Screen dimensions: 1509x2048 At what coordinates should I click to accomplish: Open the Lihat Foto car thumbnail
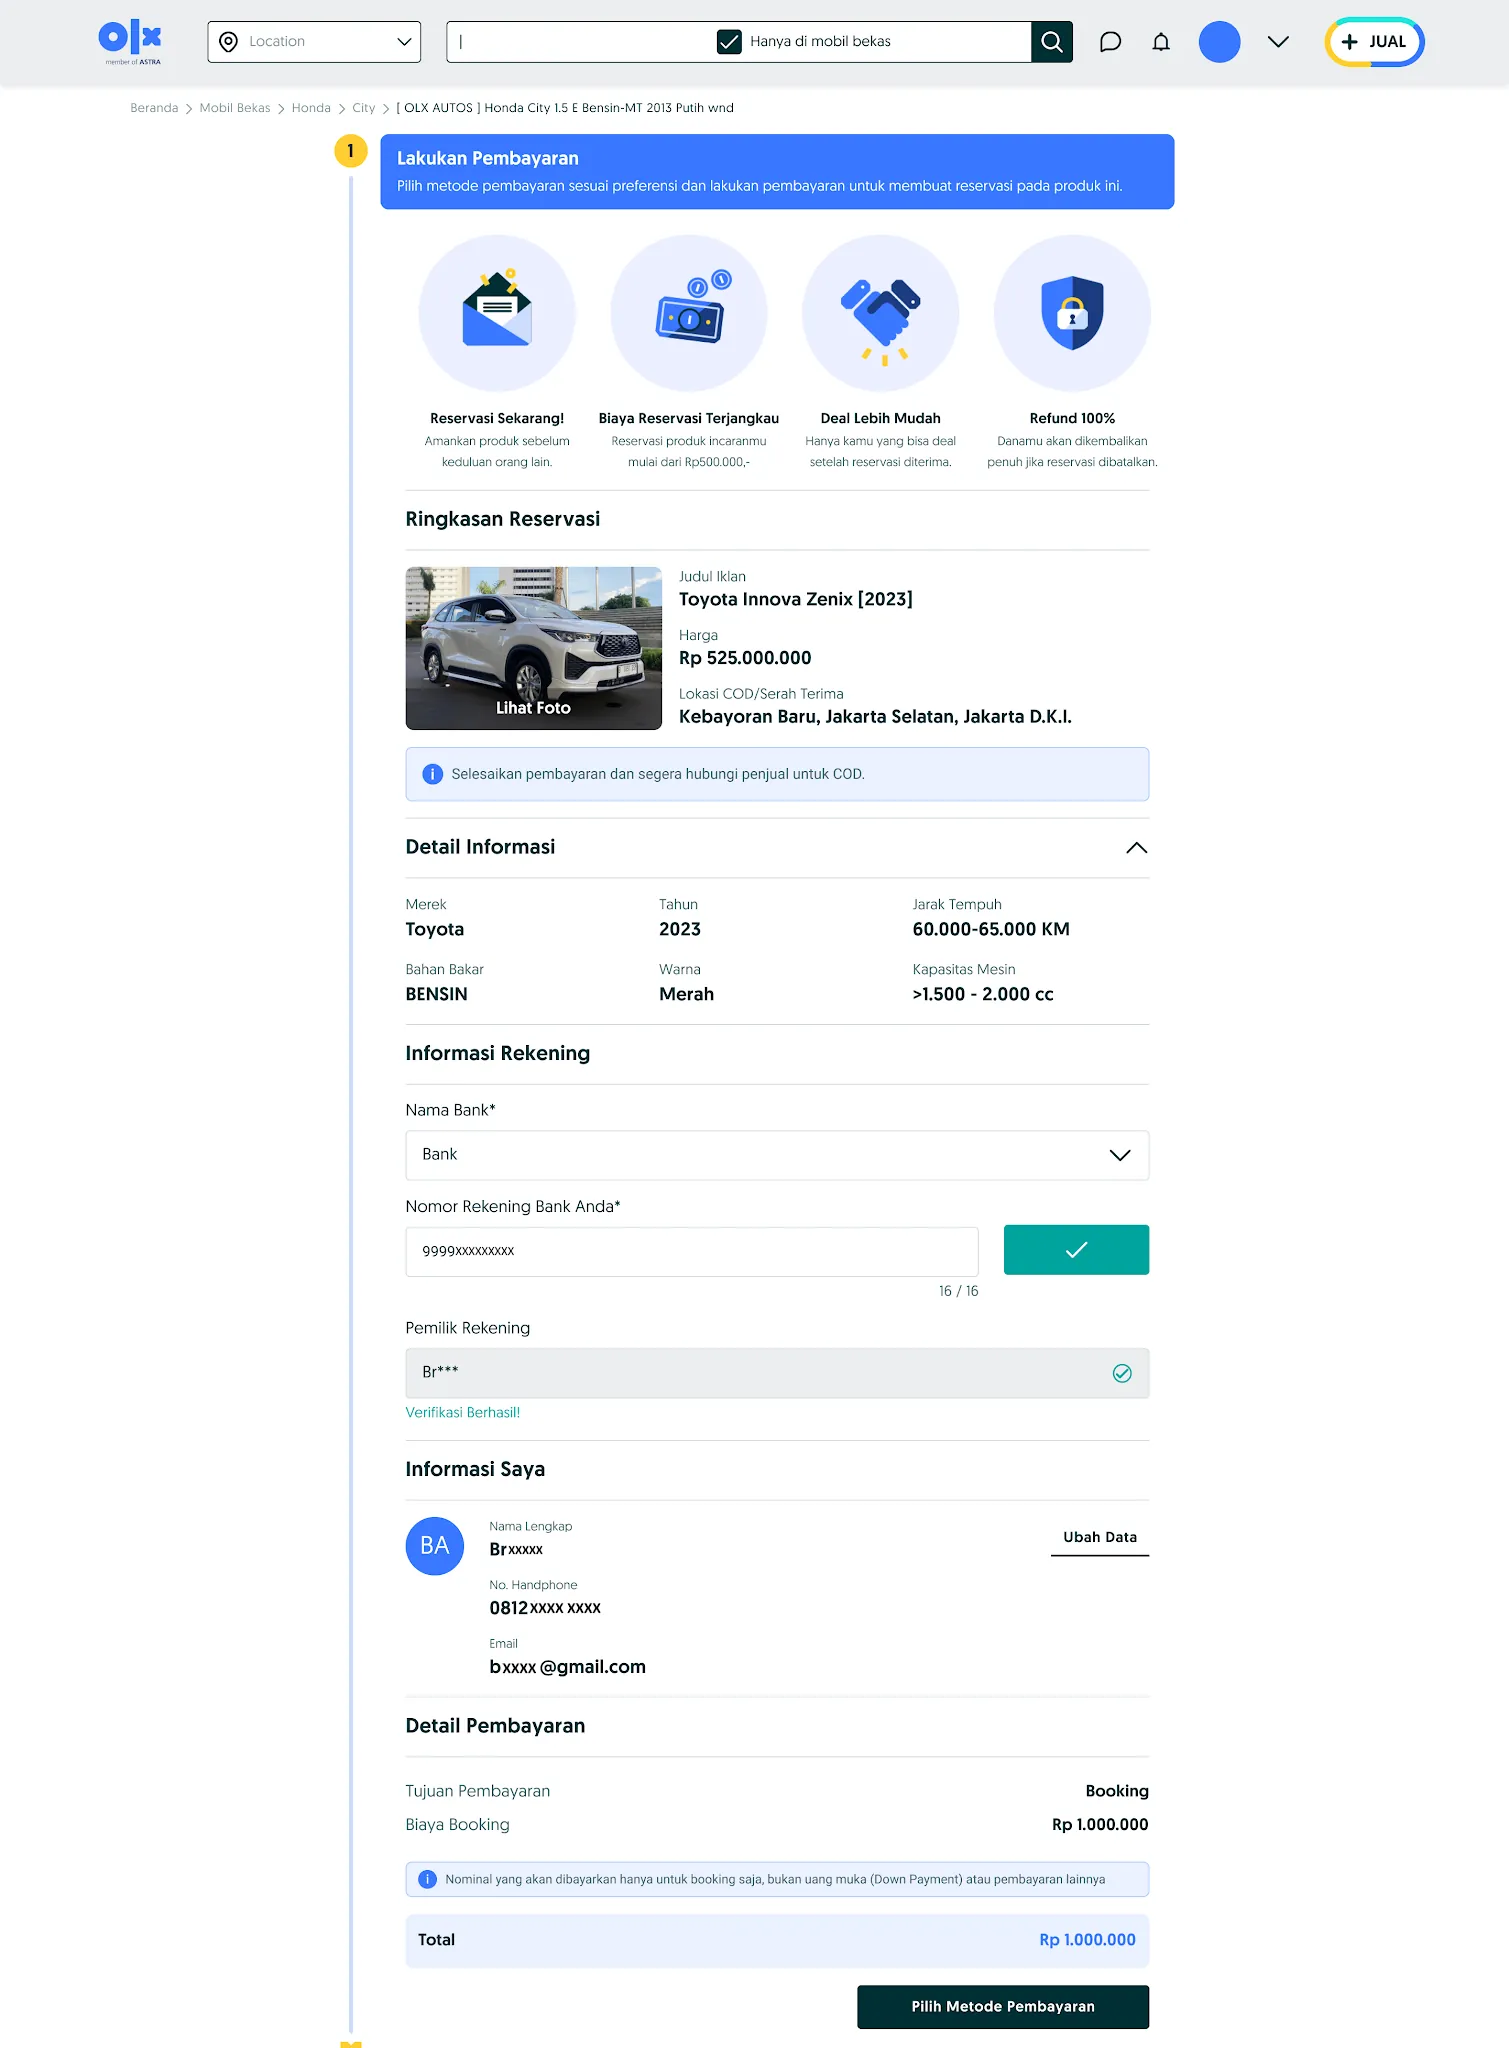point(534,648)
